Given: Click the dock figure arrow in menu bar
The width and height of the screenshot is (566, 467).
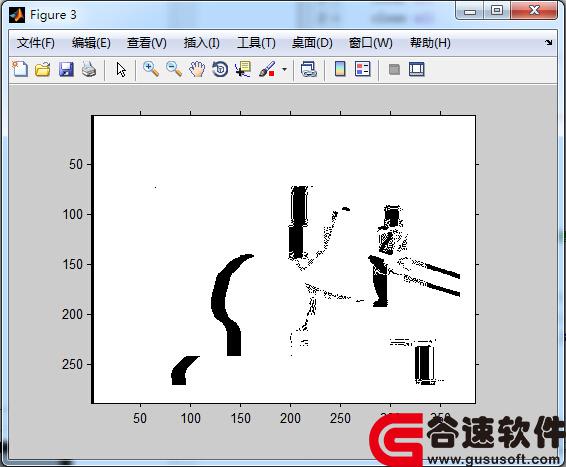Looking at the screenshot, I should 549,43.
